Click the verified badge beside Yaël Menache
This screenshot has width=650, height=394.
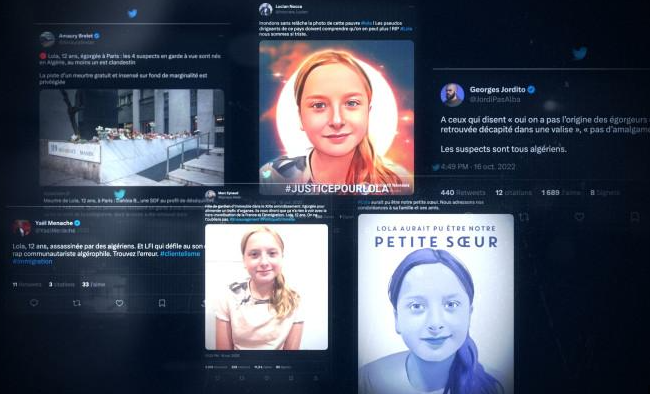pyautogui.click(x=77, y=223)
